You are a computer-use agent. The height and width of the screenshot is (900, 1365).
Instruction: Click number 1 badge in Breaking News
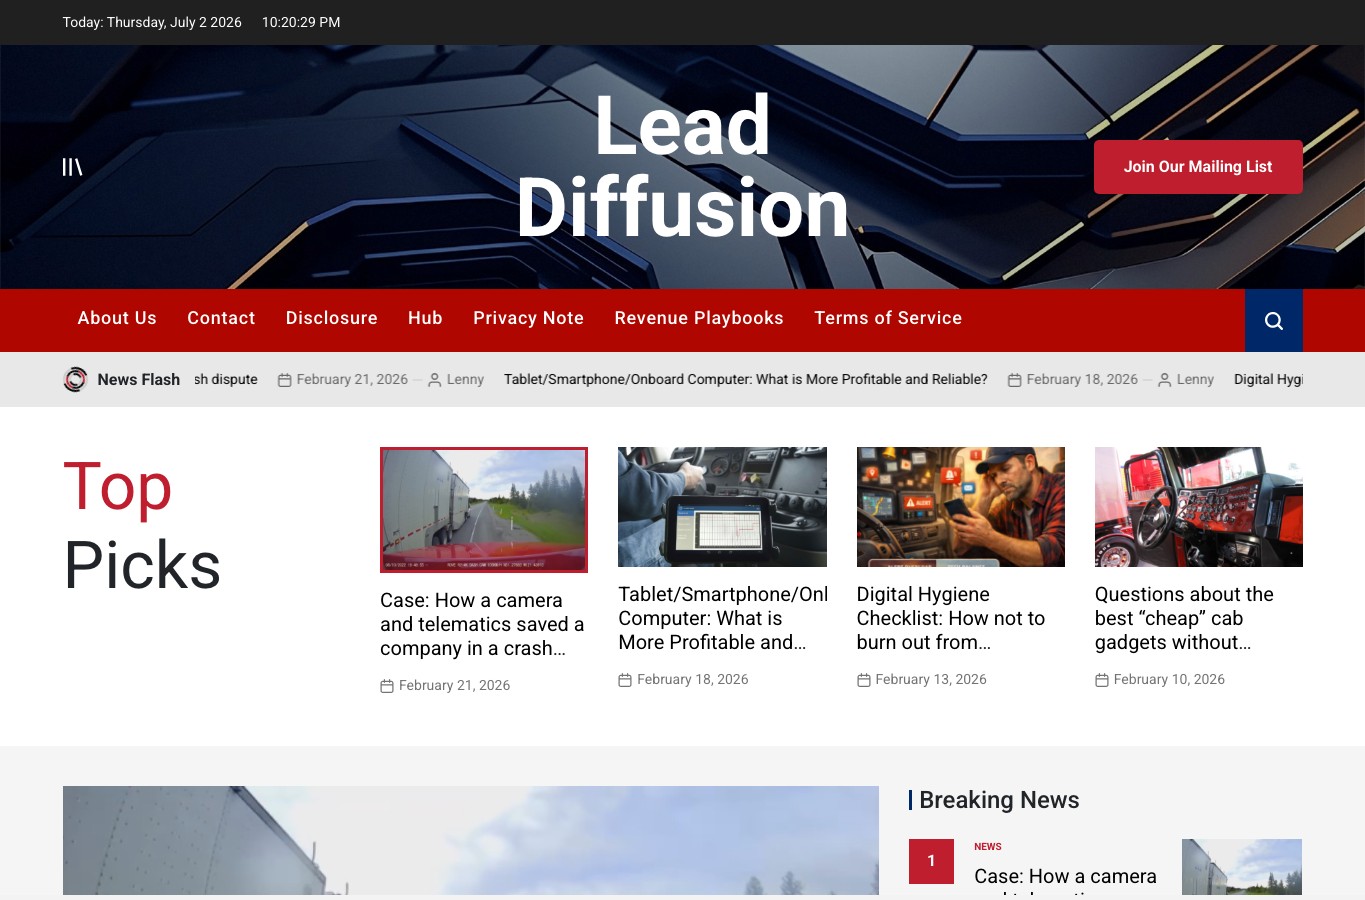[x=931, y=861]
